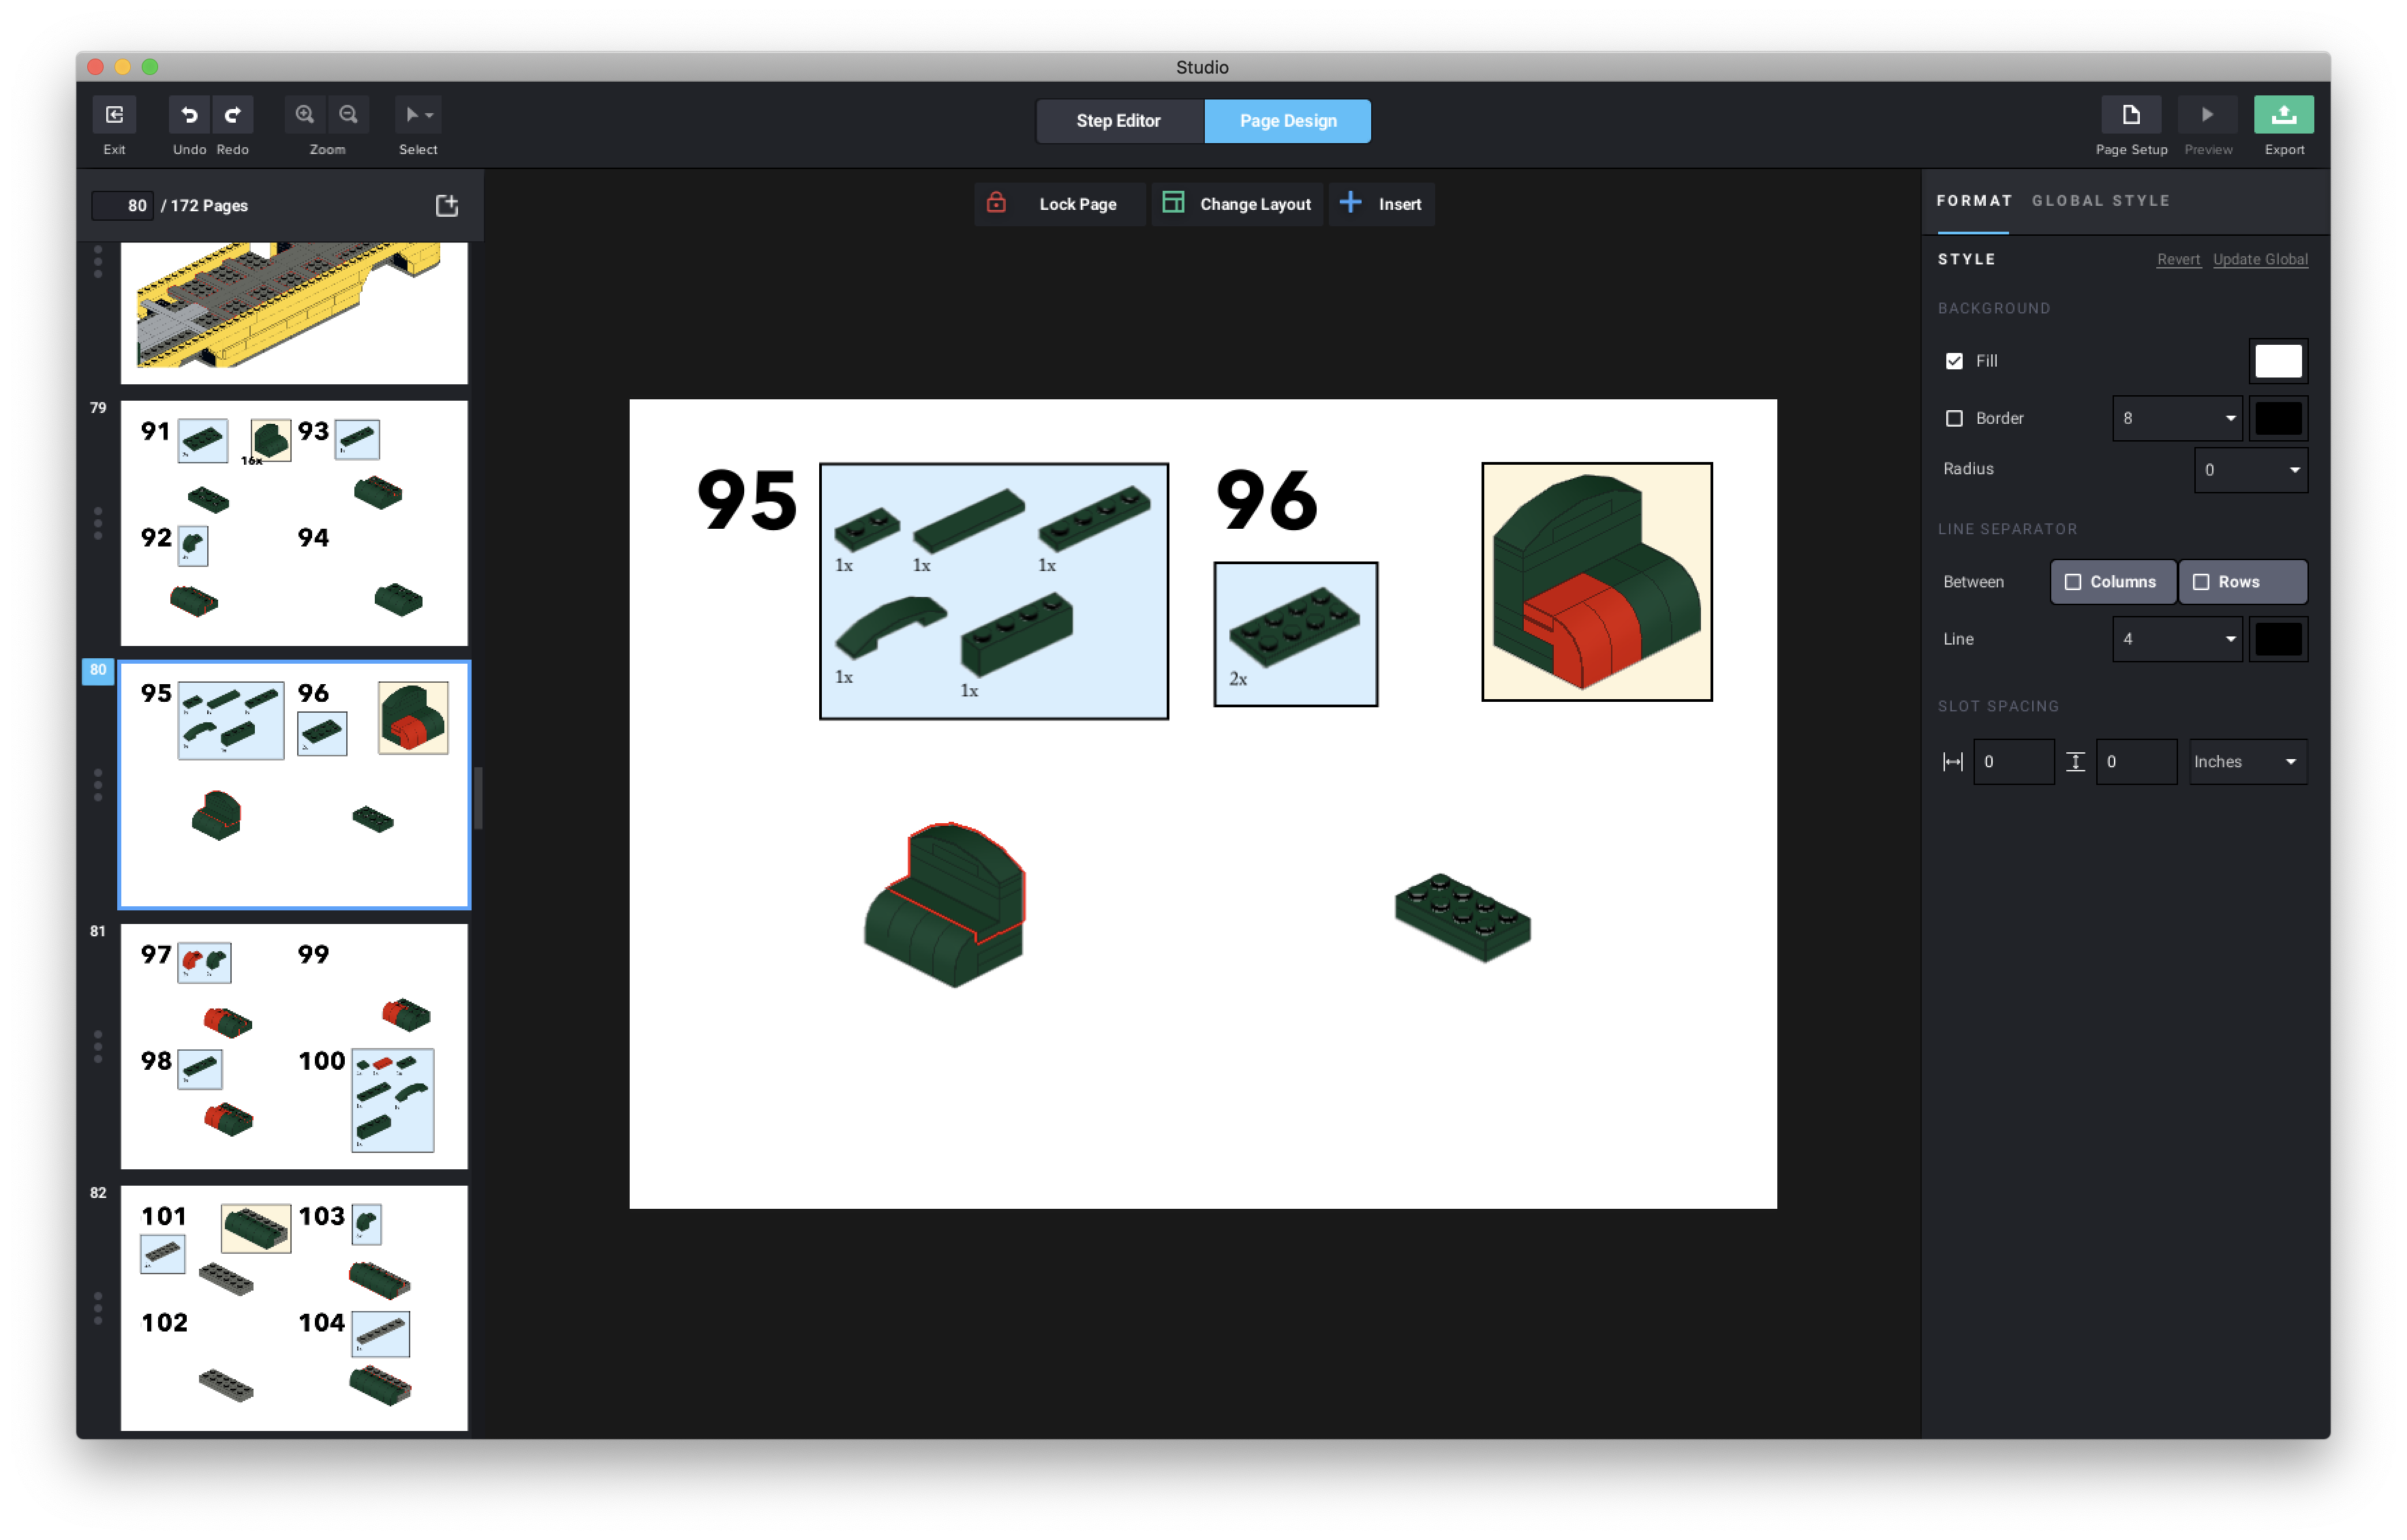
Task: Switch to Page Design mode
Action: (x=1288, y=121)
